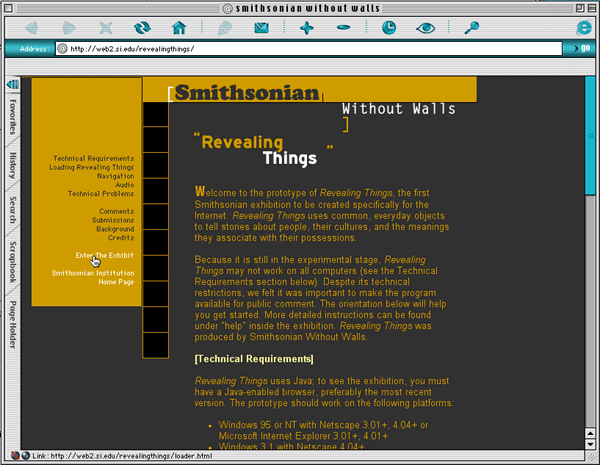The width and height of the screenshot is (600, 465).
Task: Open the Favorites side tab
Action: tap(13, 117)
